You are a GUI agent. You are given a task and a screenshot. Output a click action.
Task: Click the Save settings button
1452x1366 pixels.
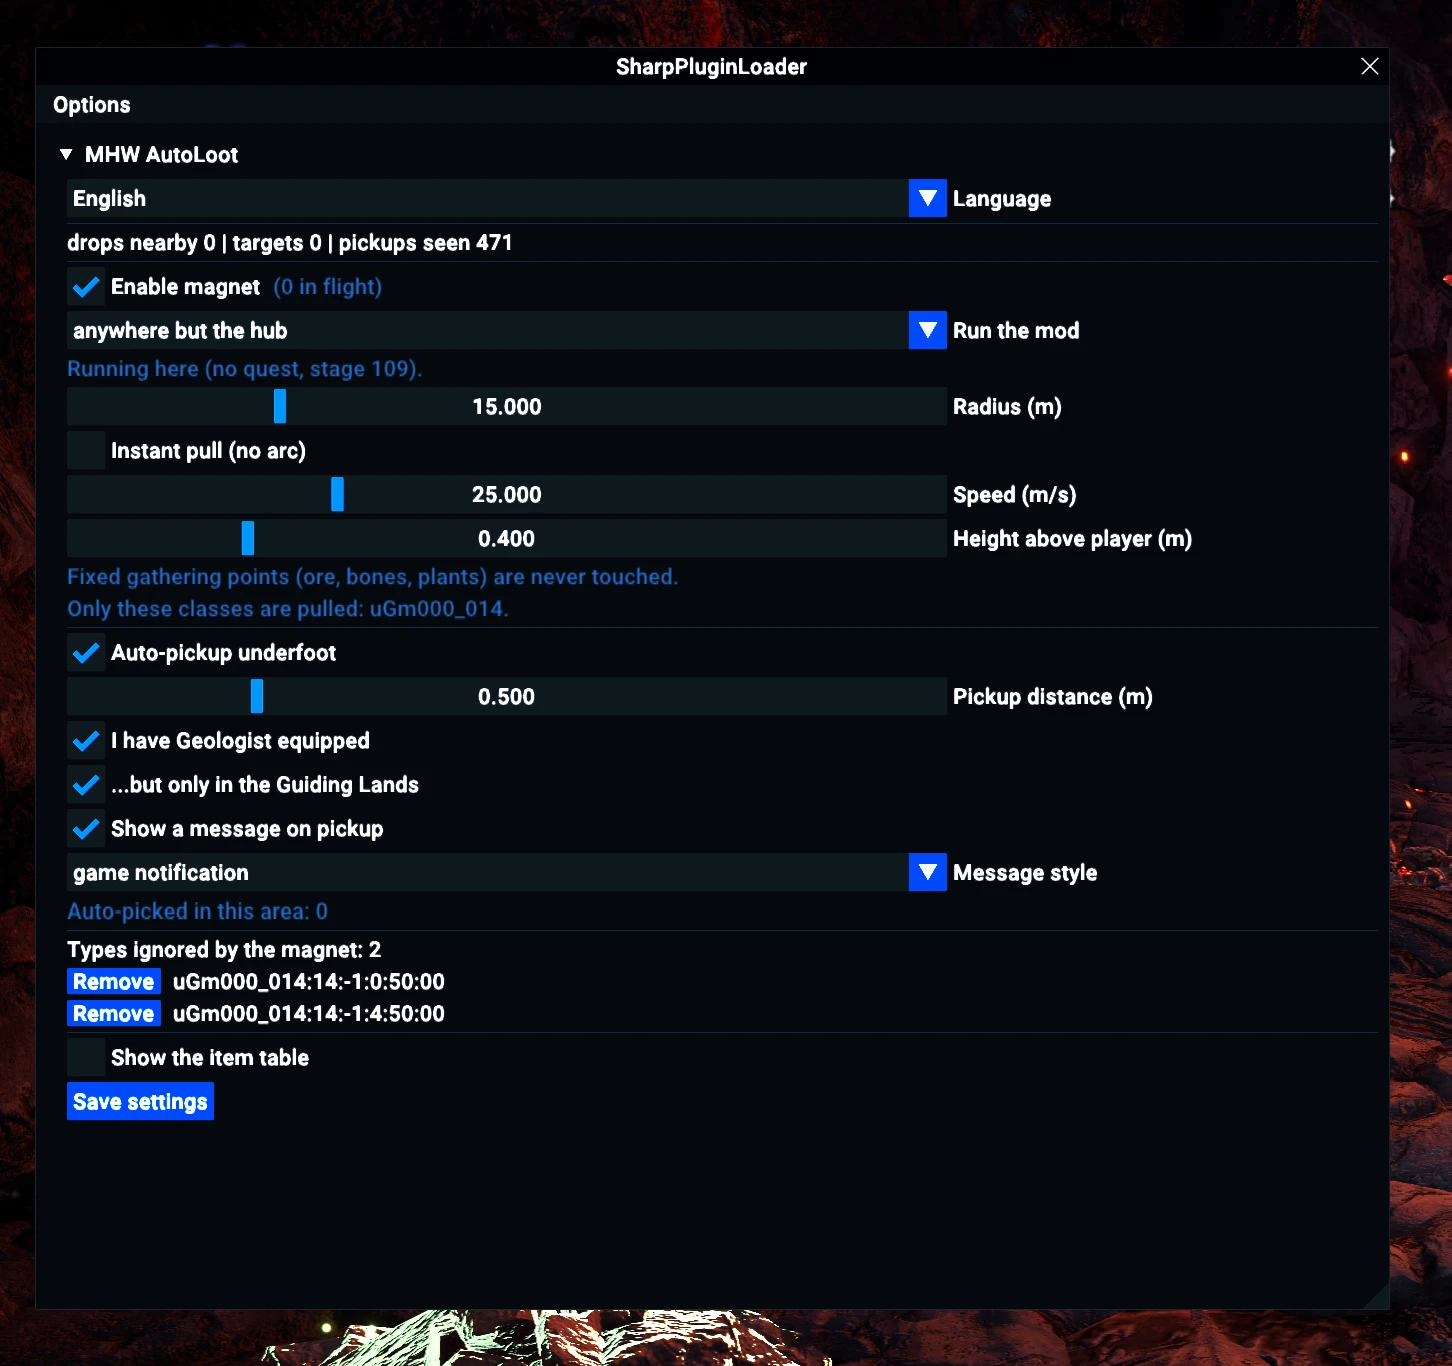click(x=140, y=1102)
